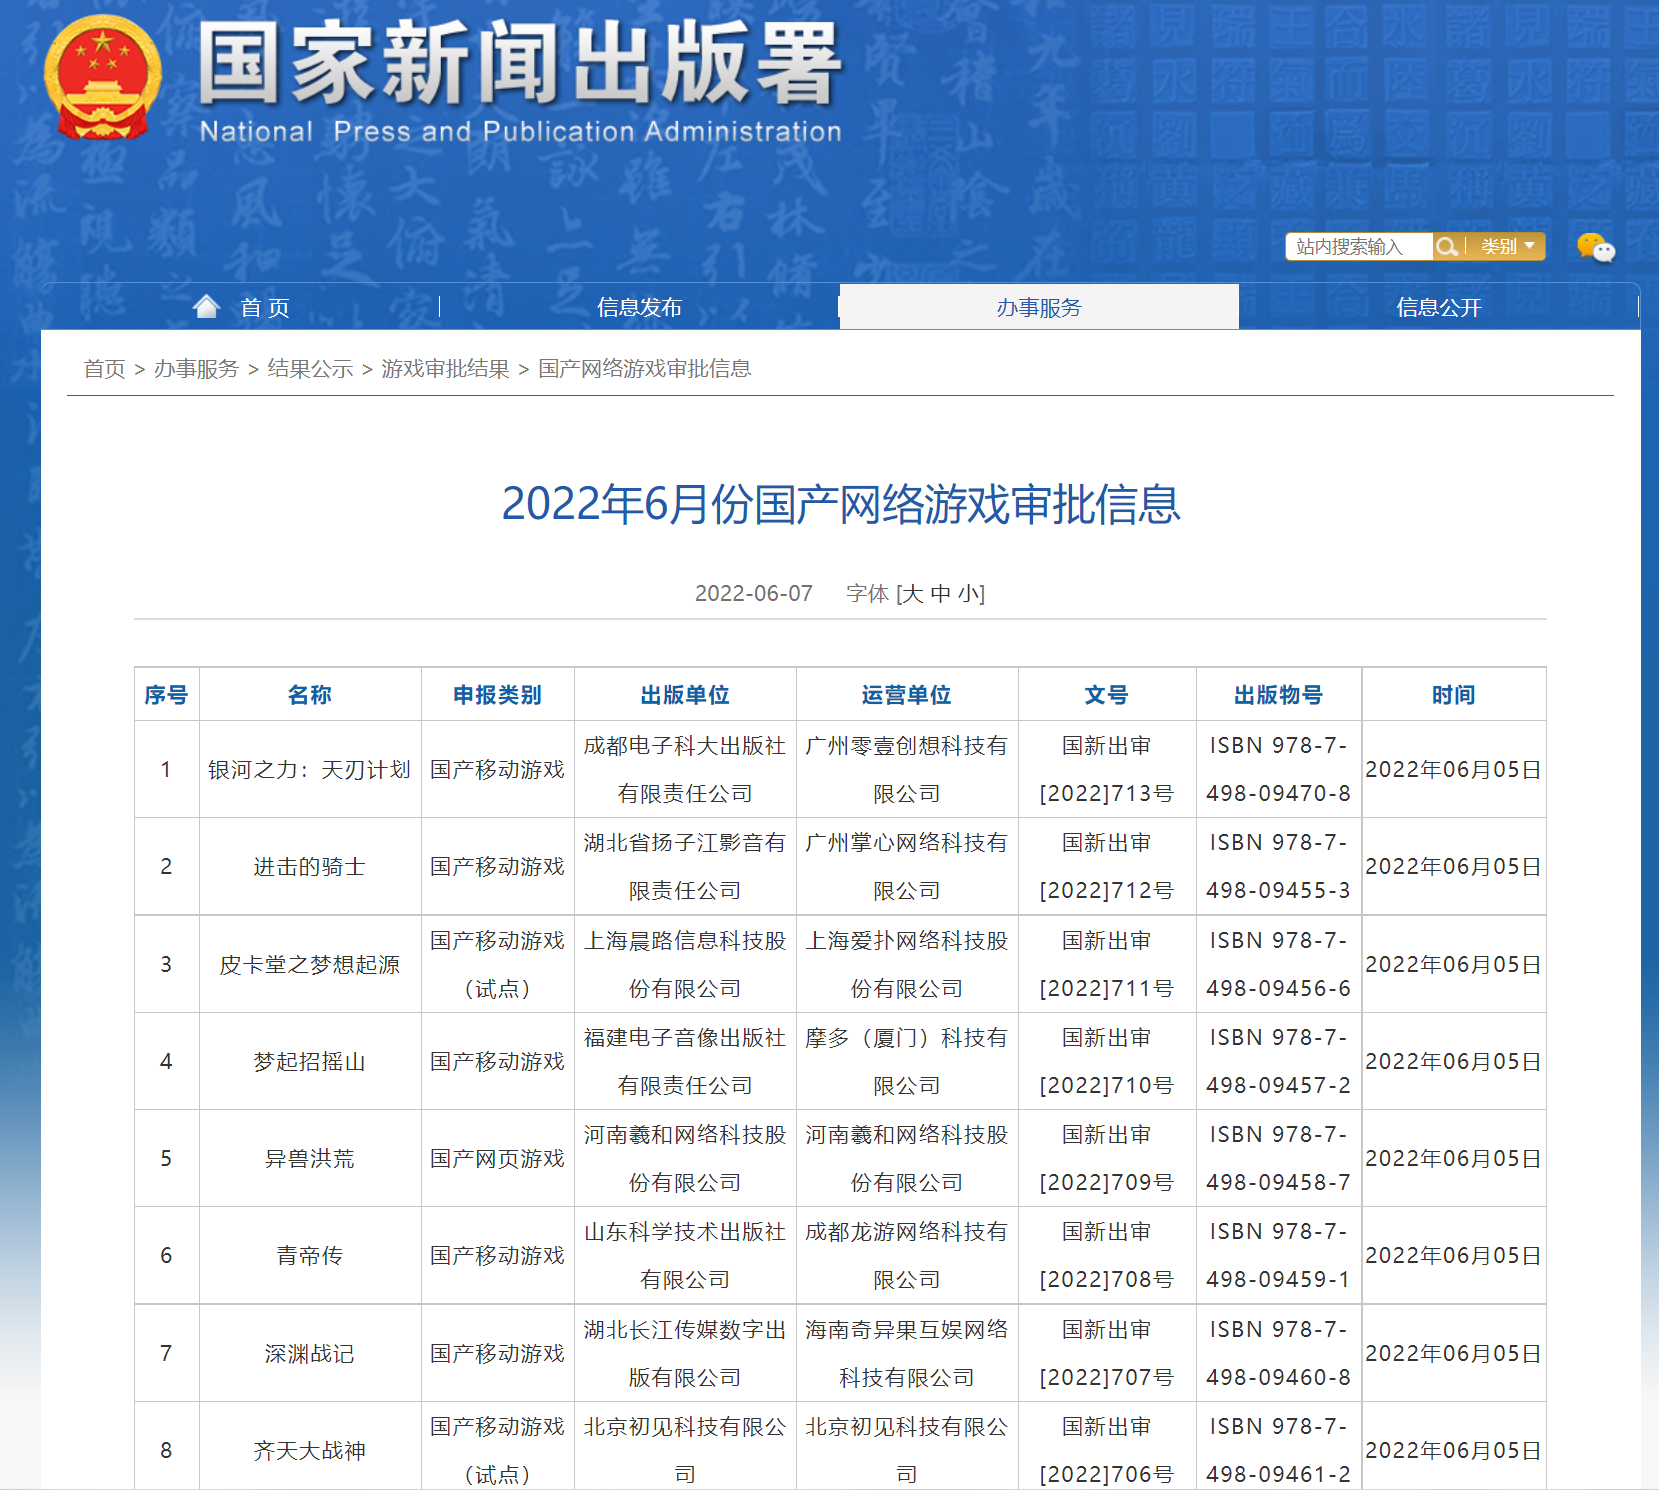Click the home icon beside 首页
The width and height of the screenshot is (1659, 1490).
tap(207, 307)
